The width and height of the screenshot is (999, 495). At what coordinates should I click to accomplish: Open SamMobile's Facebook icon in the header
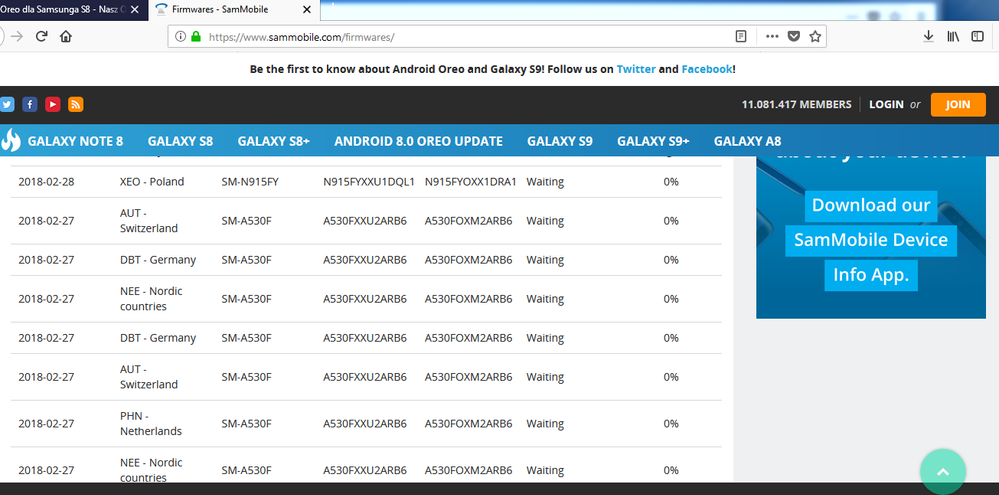coord(30,104)
